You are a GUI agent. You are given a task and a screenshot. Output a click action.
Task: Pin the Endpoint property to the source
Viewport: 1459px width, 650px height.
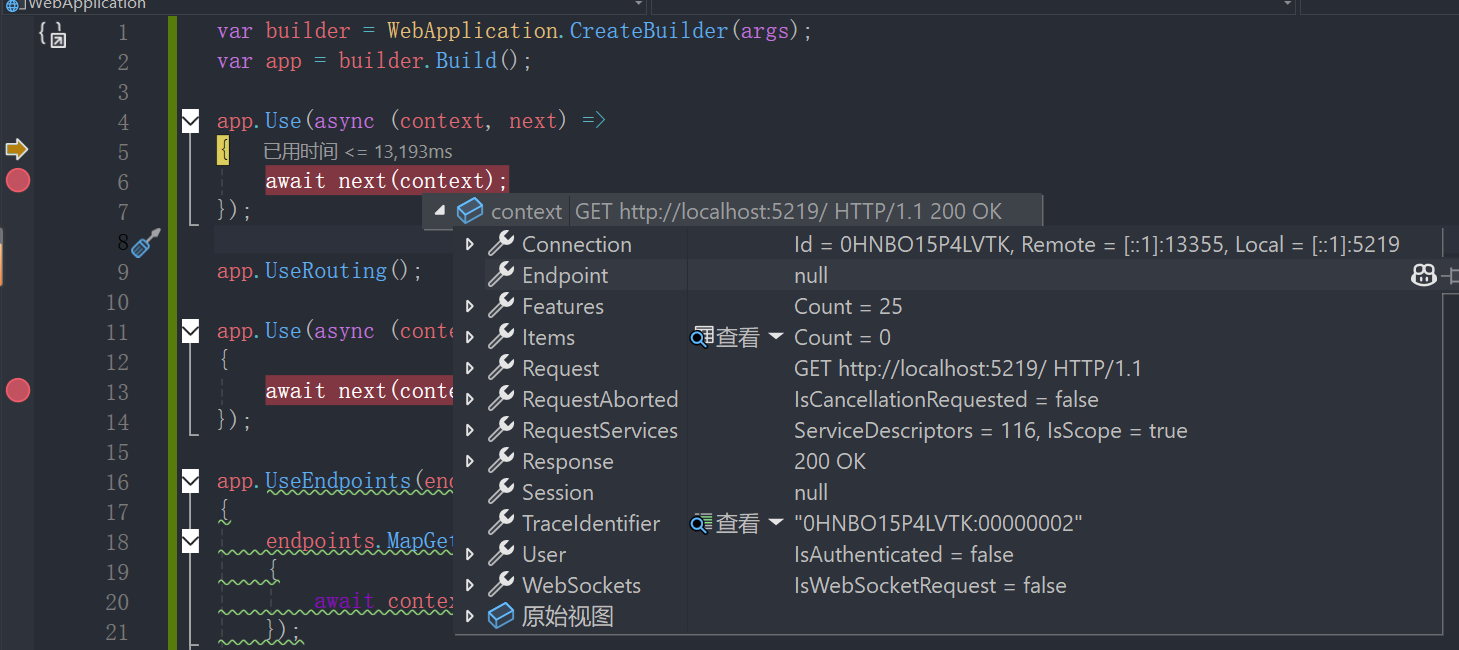tap(1450, 276)
